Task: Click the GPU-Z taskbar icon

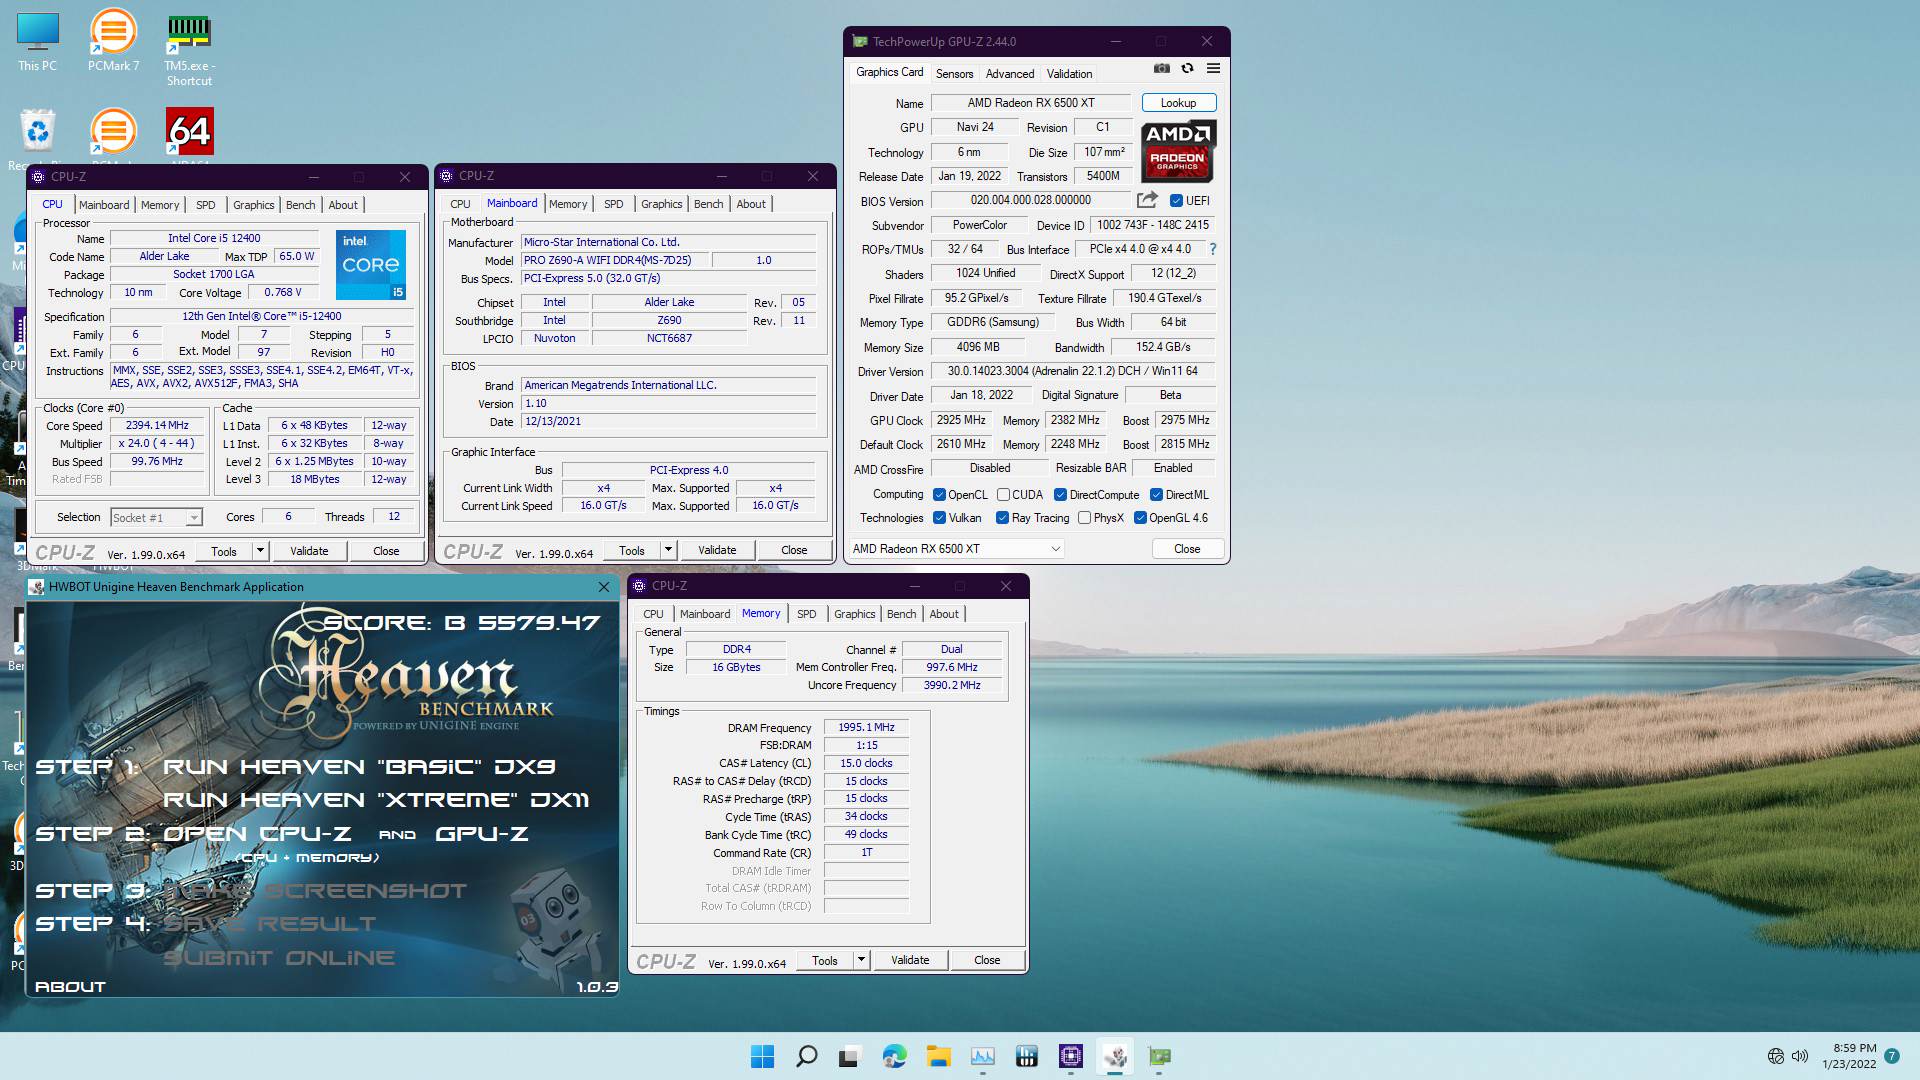Action: click(1159, 1056)
